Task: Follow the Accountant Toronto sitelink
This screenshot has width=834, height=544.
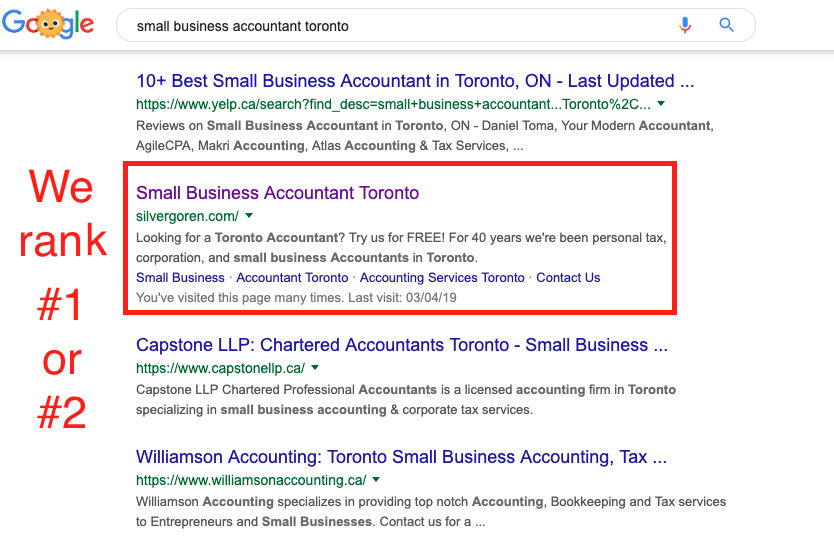Action: 292,278
